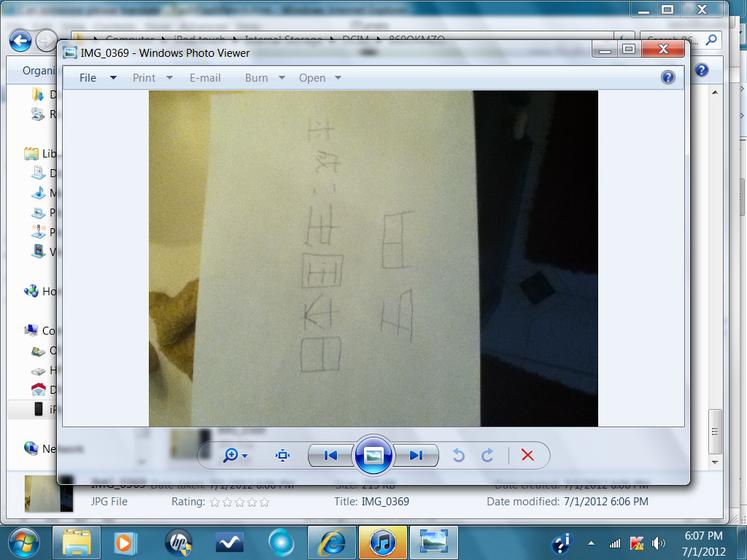747x560 pixels.
Task: Open iTunes from the taskbar
Action: (382, 542)
